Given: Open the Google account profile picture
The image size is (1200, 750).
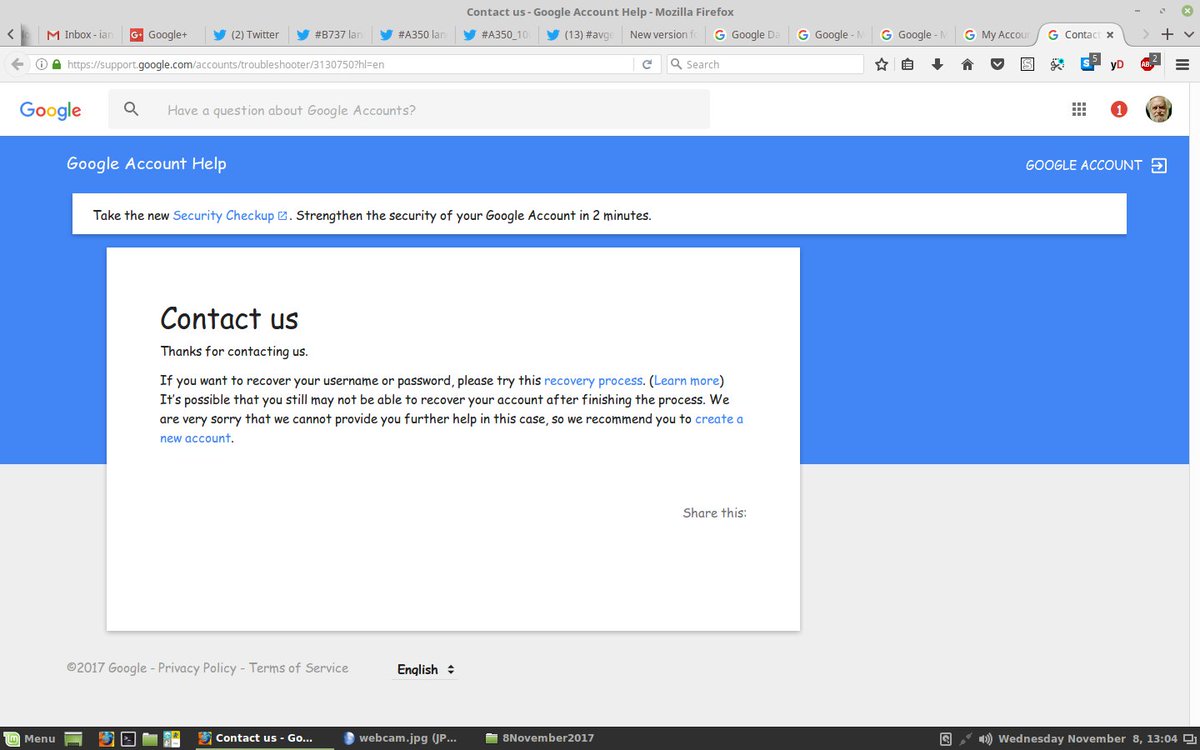Looking at the screenshot, I should coord(1159,110).
